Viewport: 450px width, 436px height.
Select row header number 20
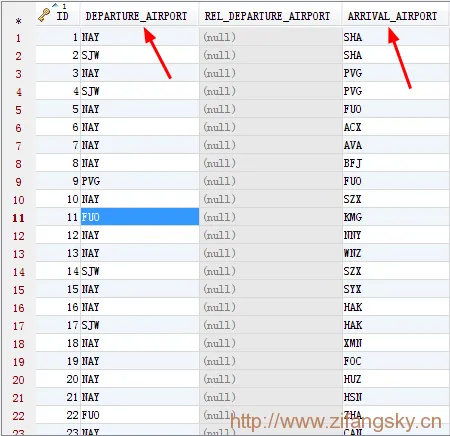(19, 380)
